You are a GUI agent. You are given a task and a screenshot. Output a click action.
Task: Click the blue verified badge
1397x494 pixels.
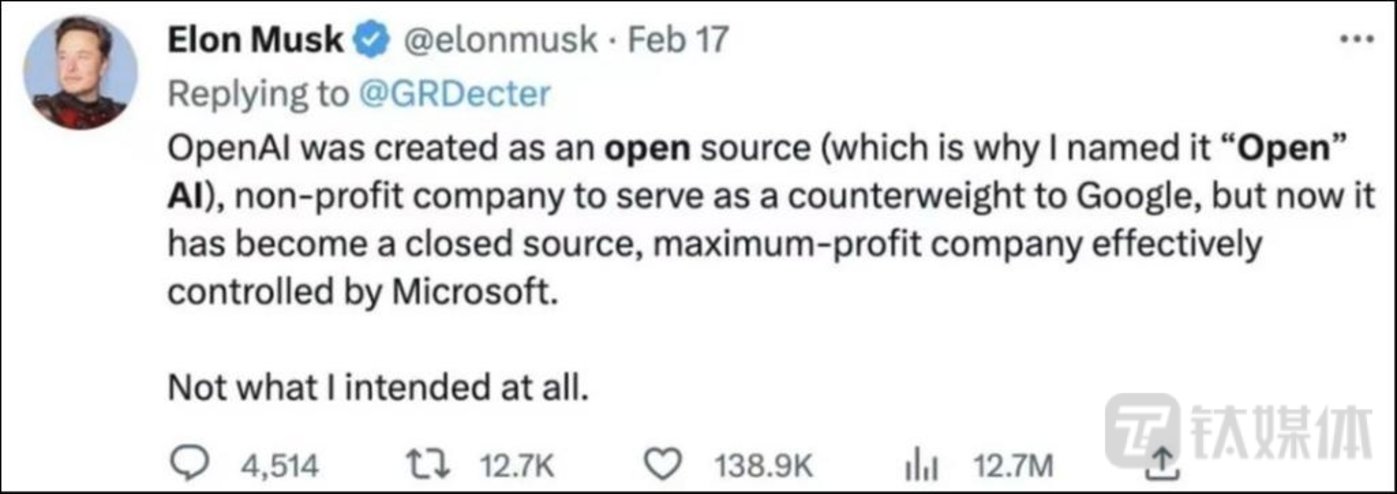tap(370, 40)
